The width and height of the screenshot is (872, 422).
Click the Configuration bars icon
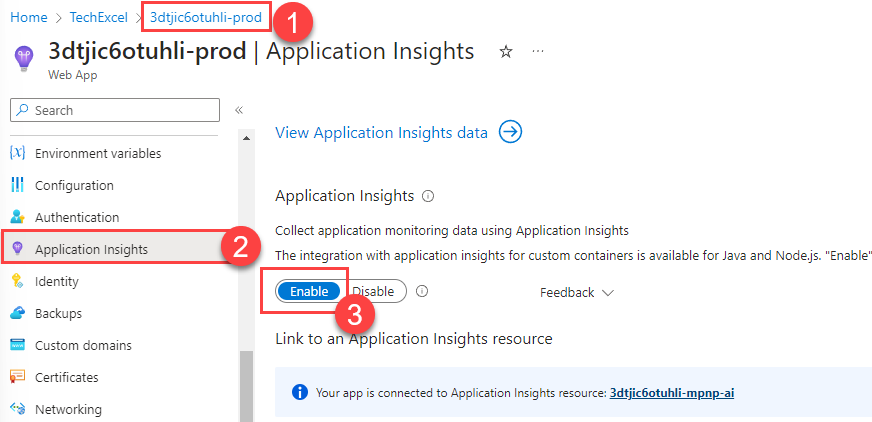18,185
